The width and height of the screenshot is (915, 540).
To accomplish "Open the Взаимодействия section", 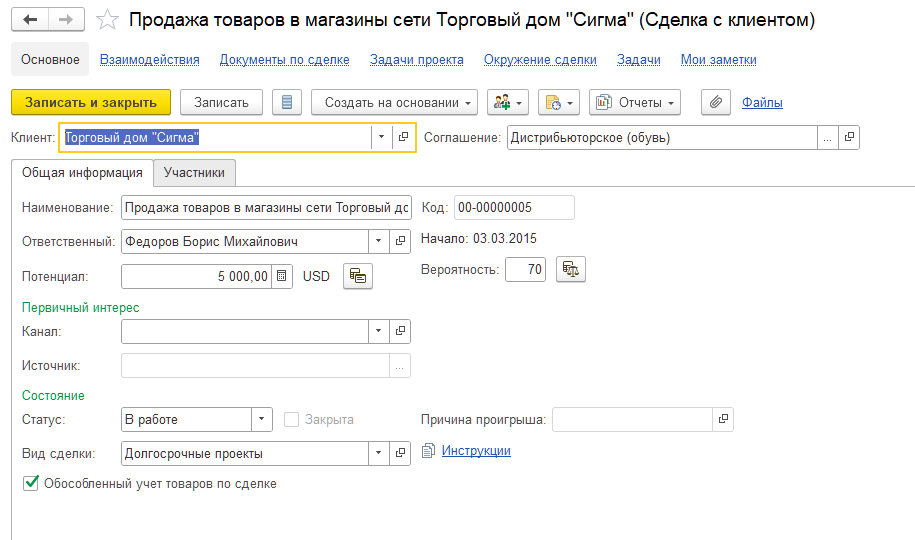I will (x=149, y=60).
